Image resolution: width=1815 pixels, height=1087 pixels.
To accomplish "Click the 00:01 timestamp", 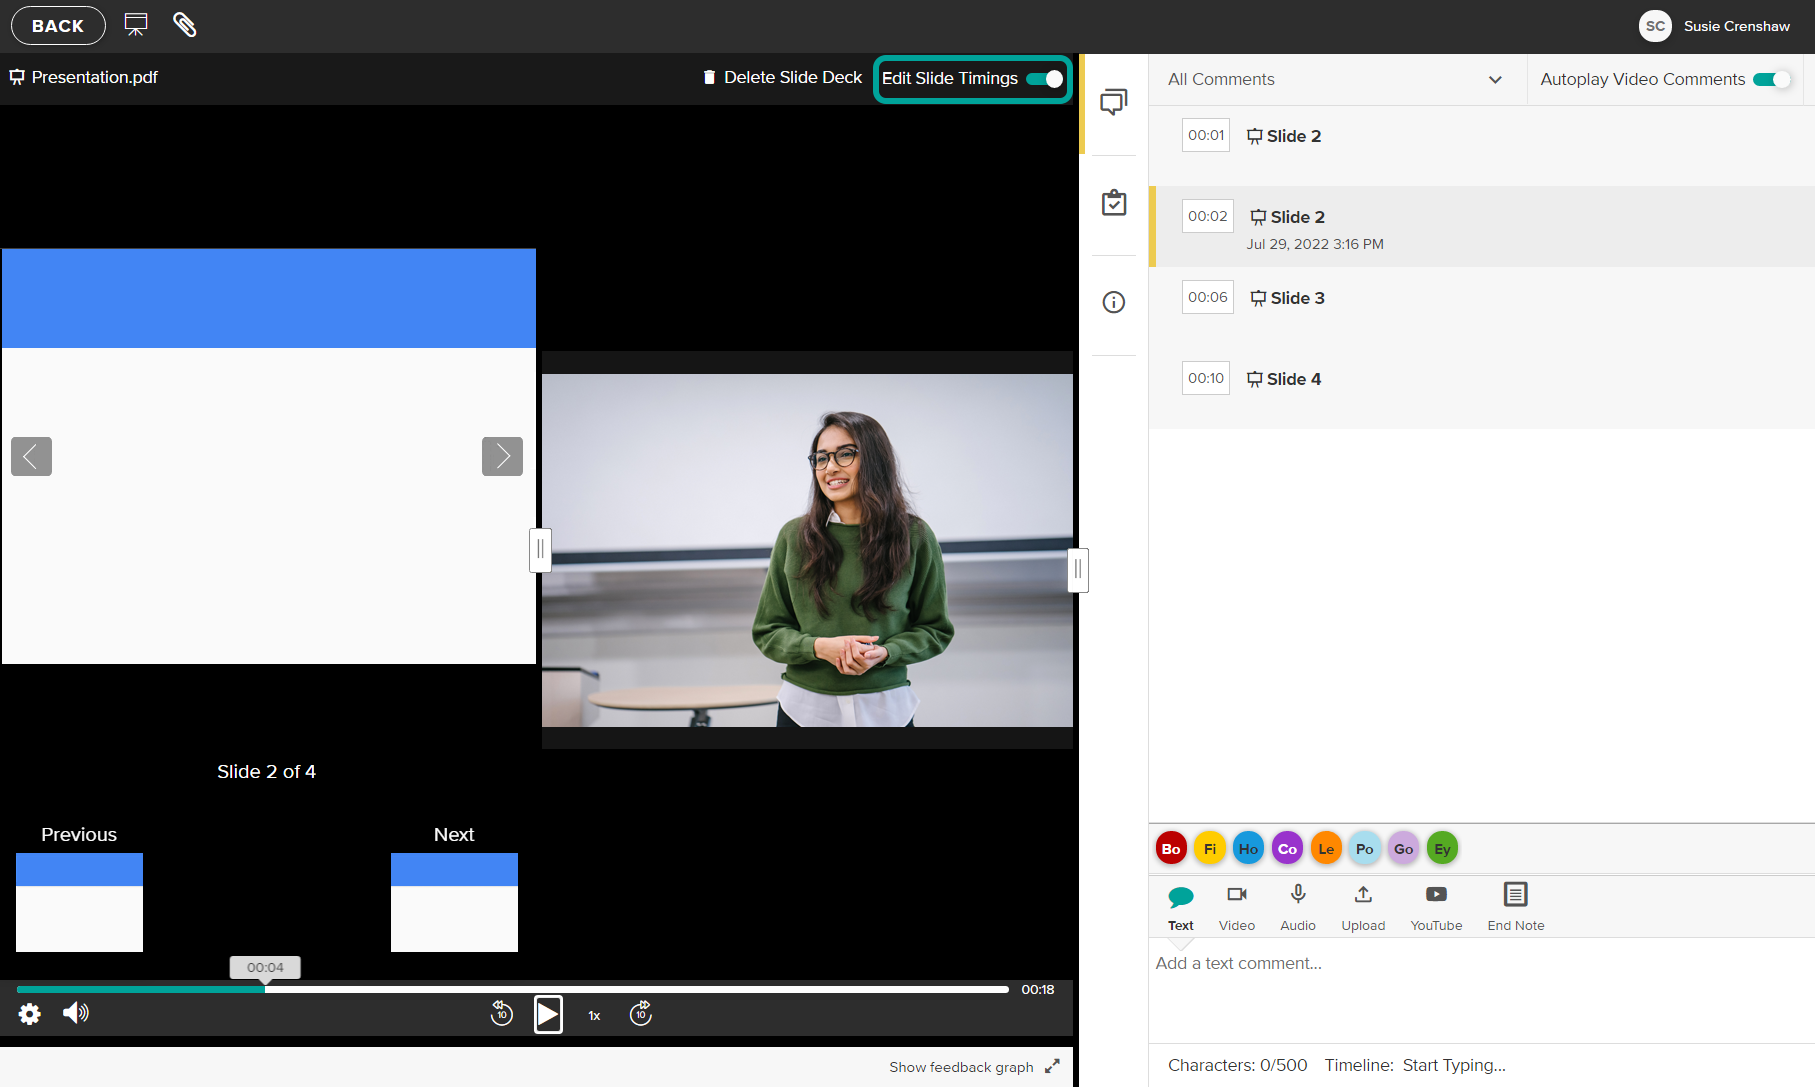I will coord(1206,135).
